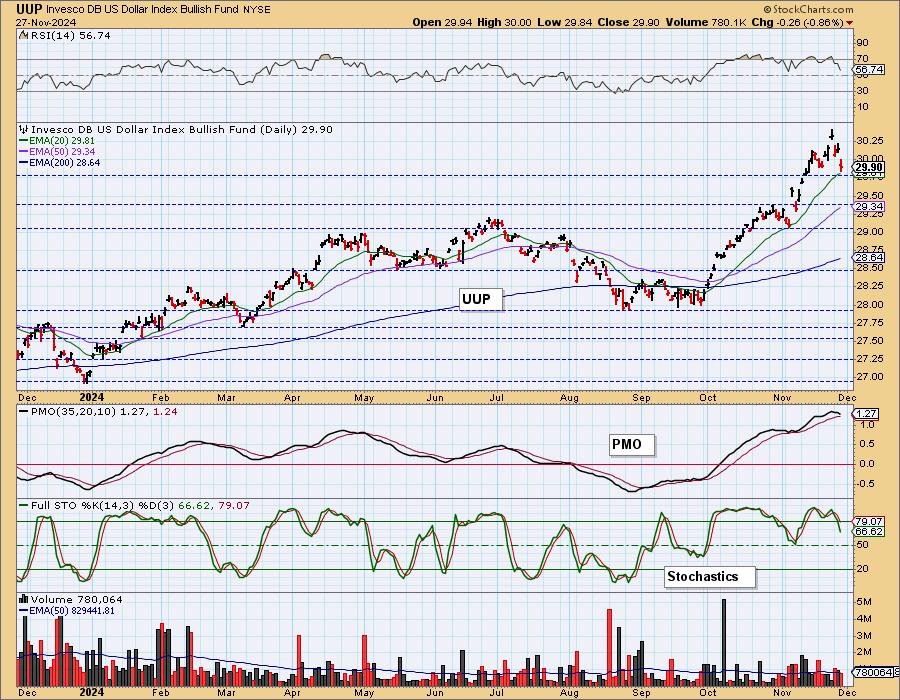Click the High 30.00 value

click(504, 22)
